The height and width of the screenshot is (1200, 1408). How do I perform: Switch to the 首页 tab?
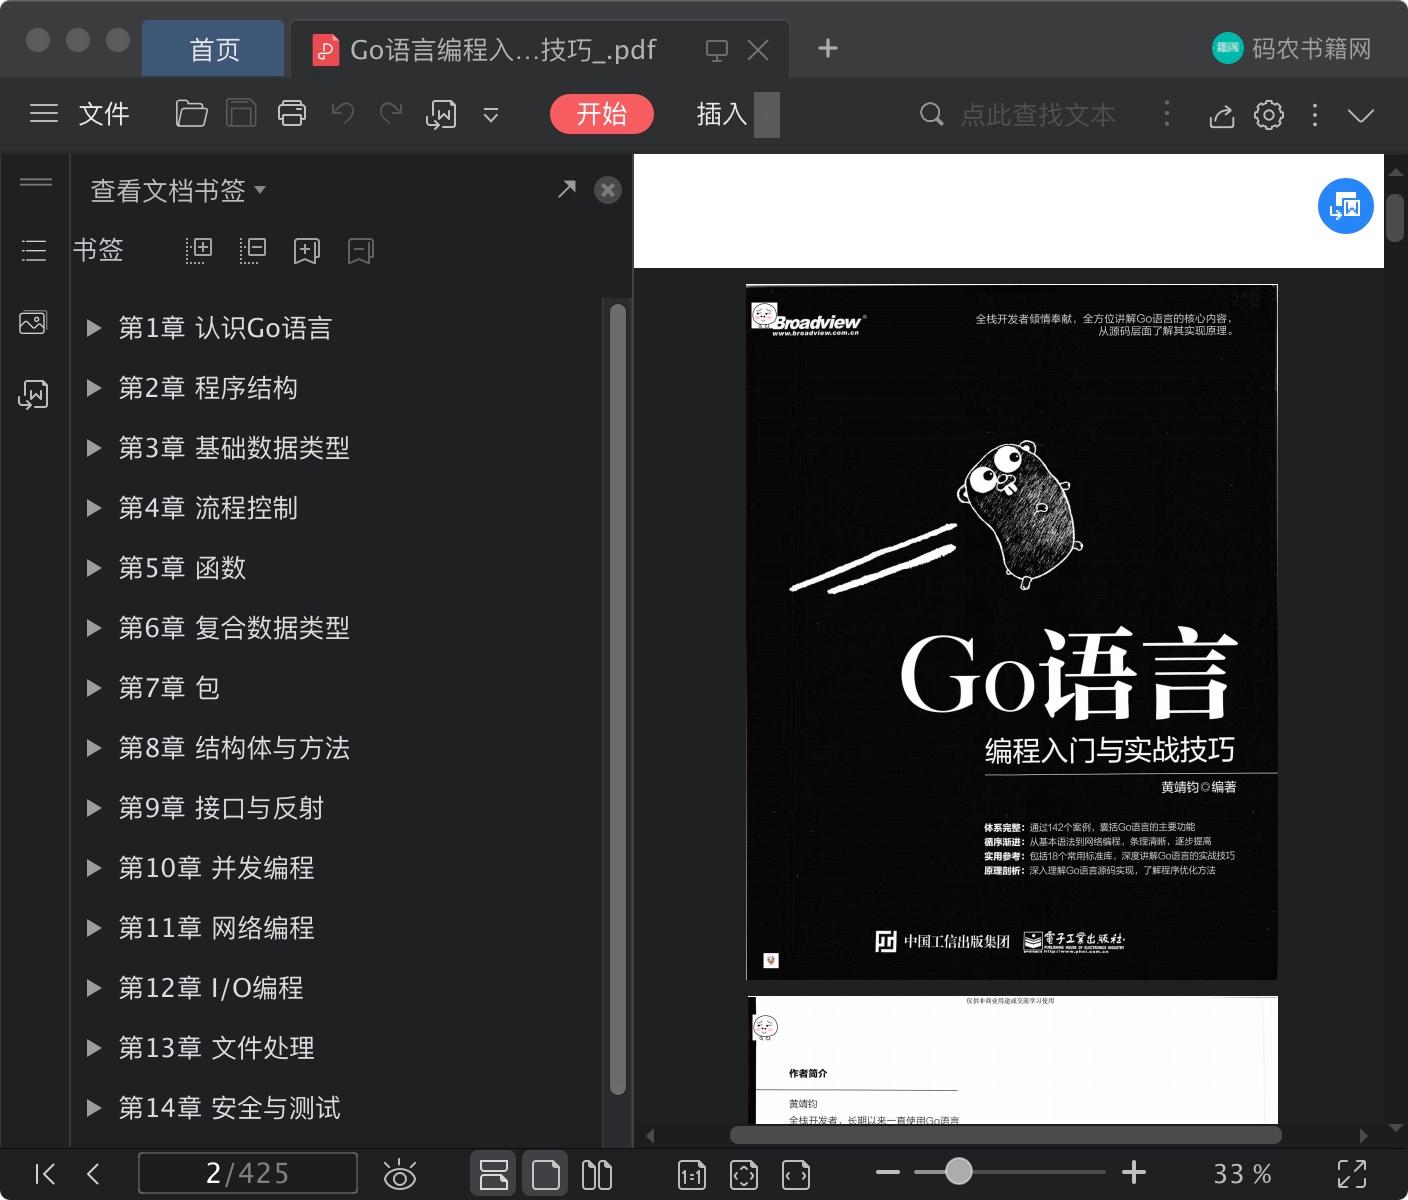pyautogui.click(x=214, y=49)
